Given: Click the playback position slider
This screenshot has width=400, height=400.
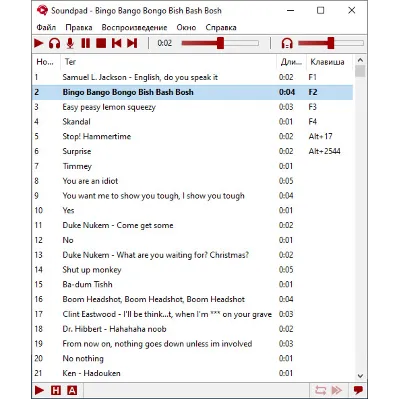Looking at the screenshot, I should [220, 43].
